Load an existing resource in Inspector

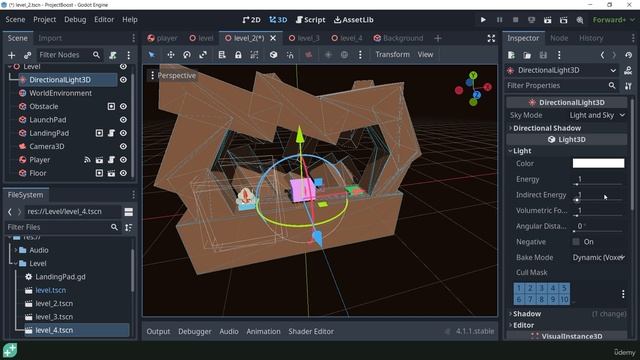[527, 55]
